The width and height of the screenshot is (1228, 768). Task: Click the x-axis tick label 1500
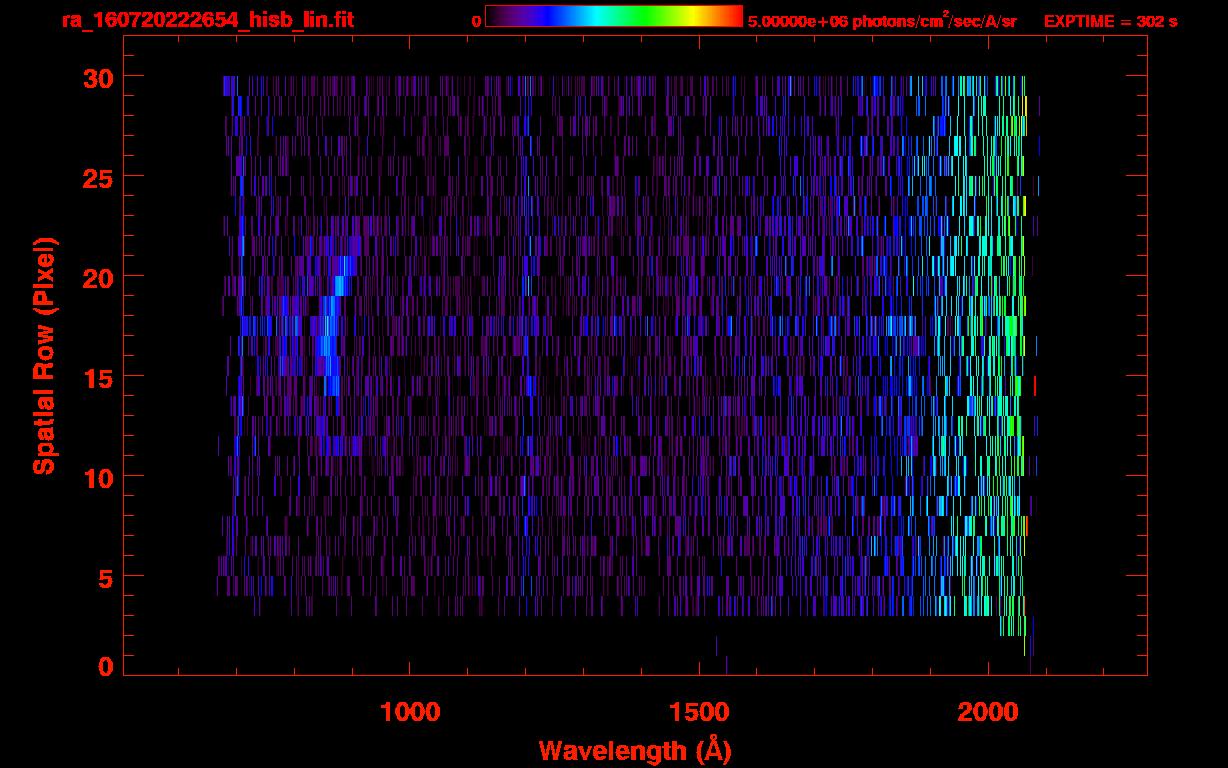click(x=699, y=712)
